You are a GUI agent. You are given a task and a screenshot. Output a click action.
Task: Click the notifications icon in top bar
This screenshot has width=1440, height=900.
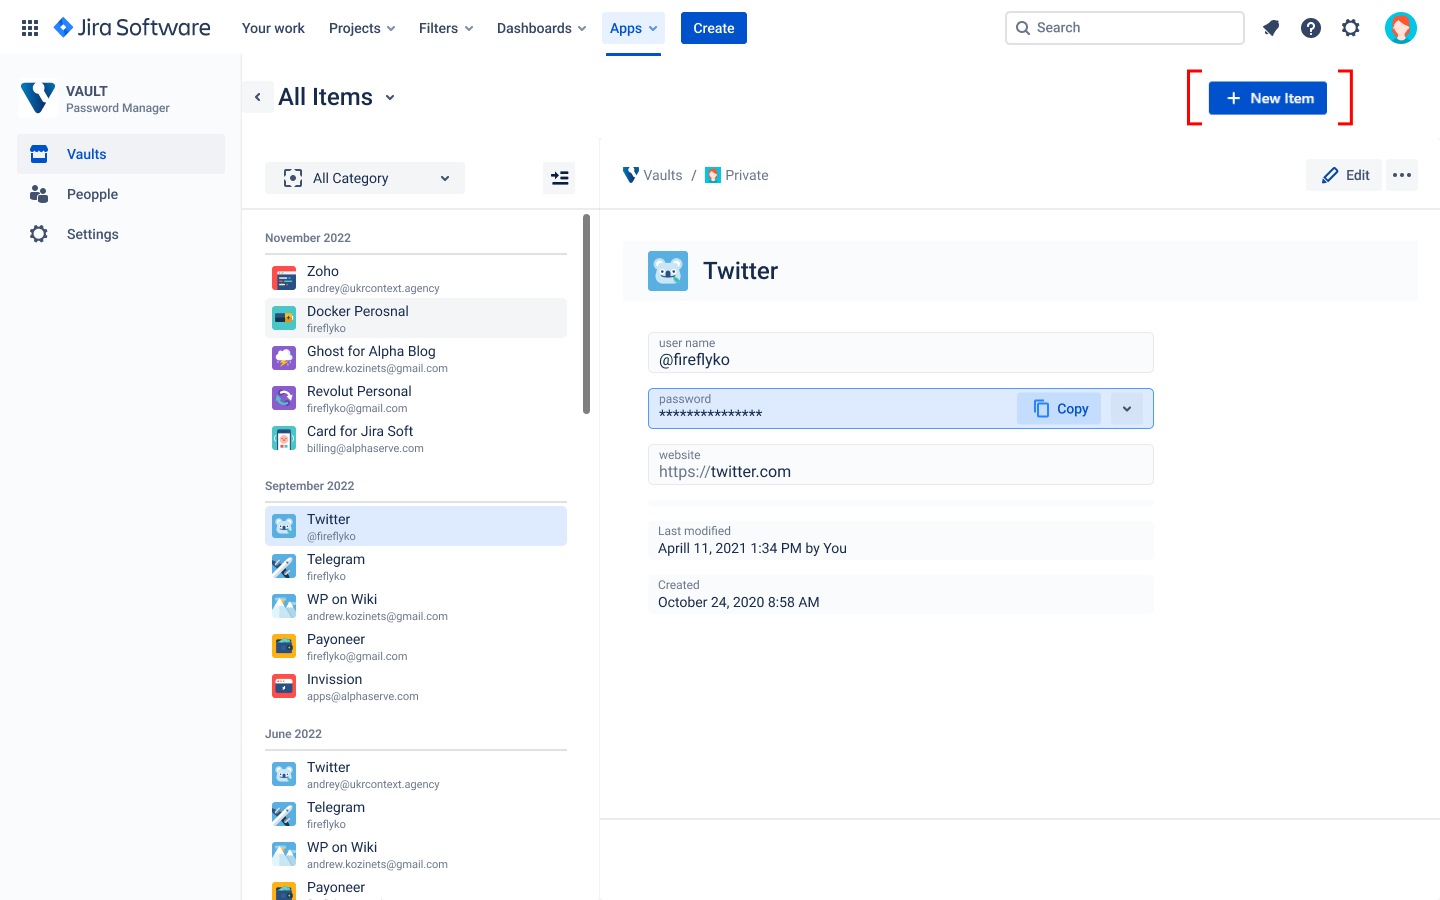tap(1271, 28)
